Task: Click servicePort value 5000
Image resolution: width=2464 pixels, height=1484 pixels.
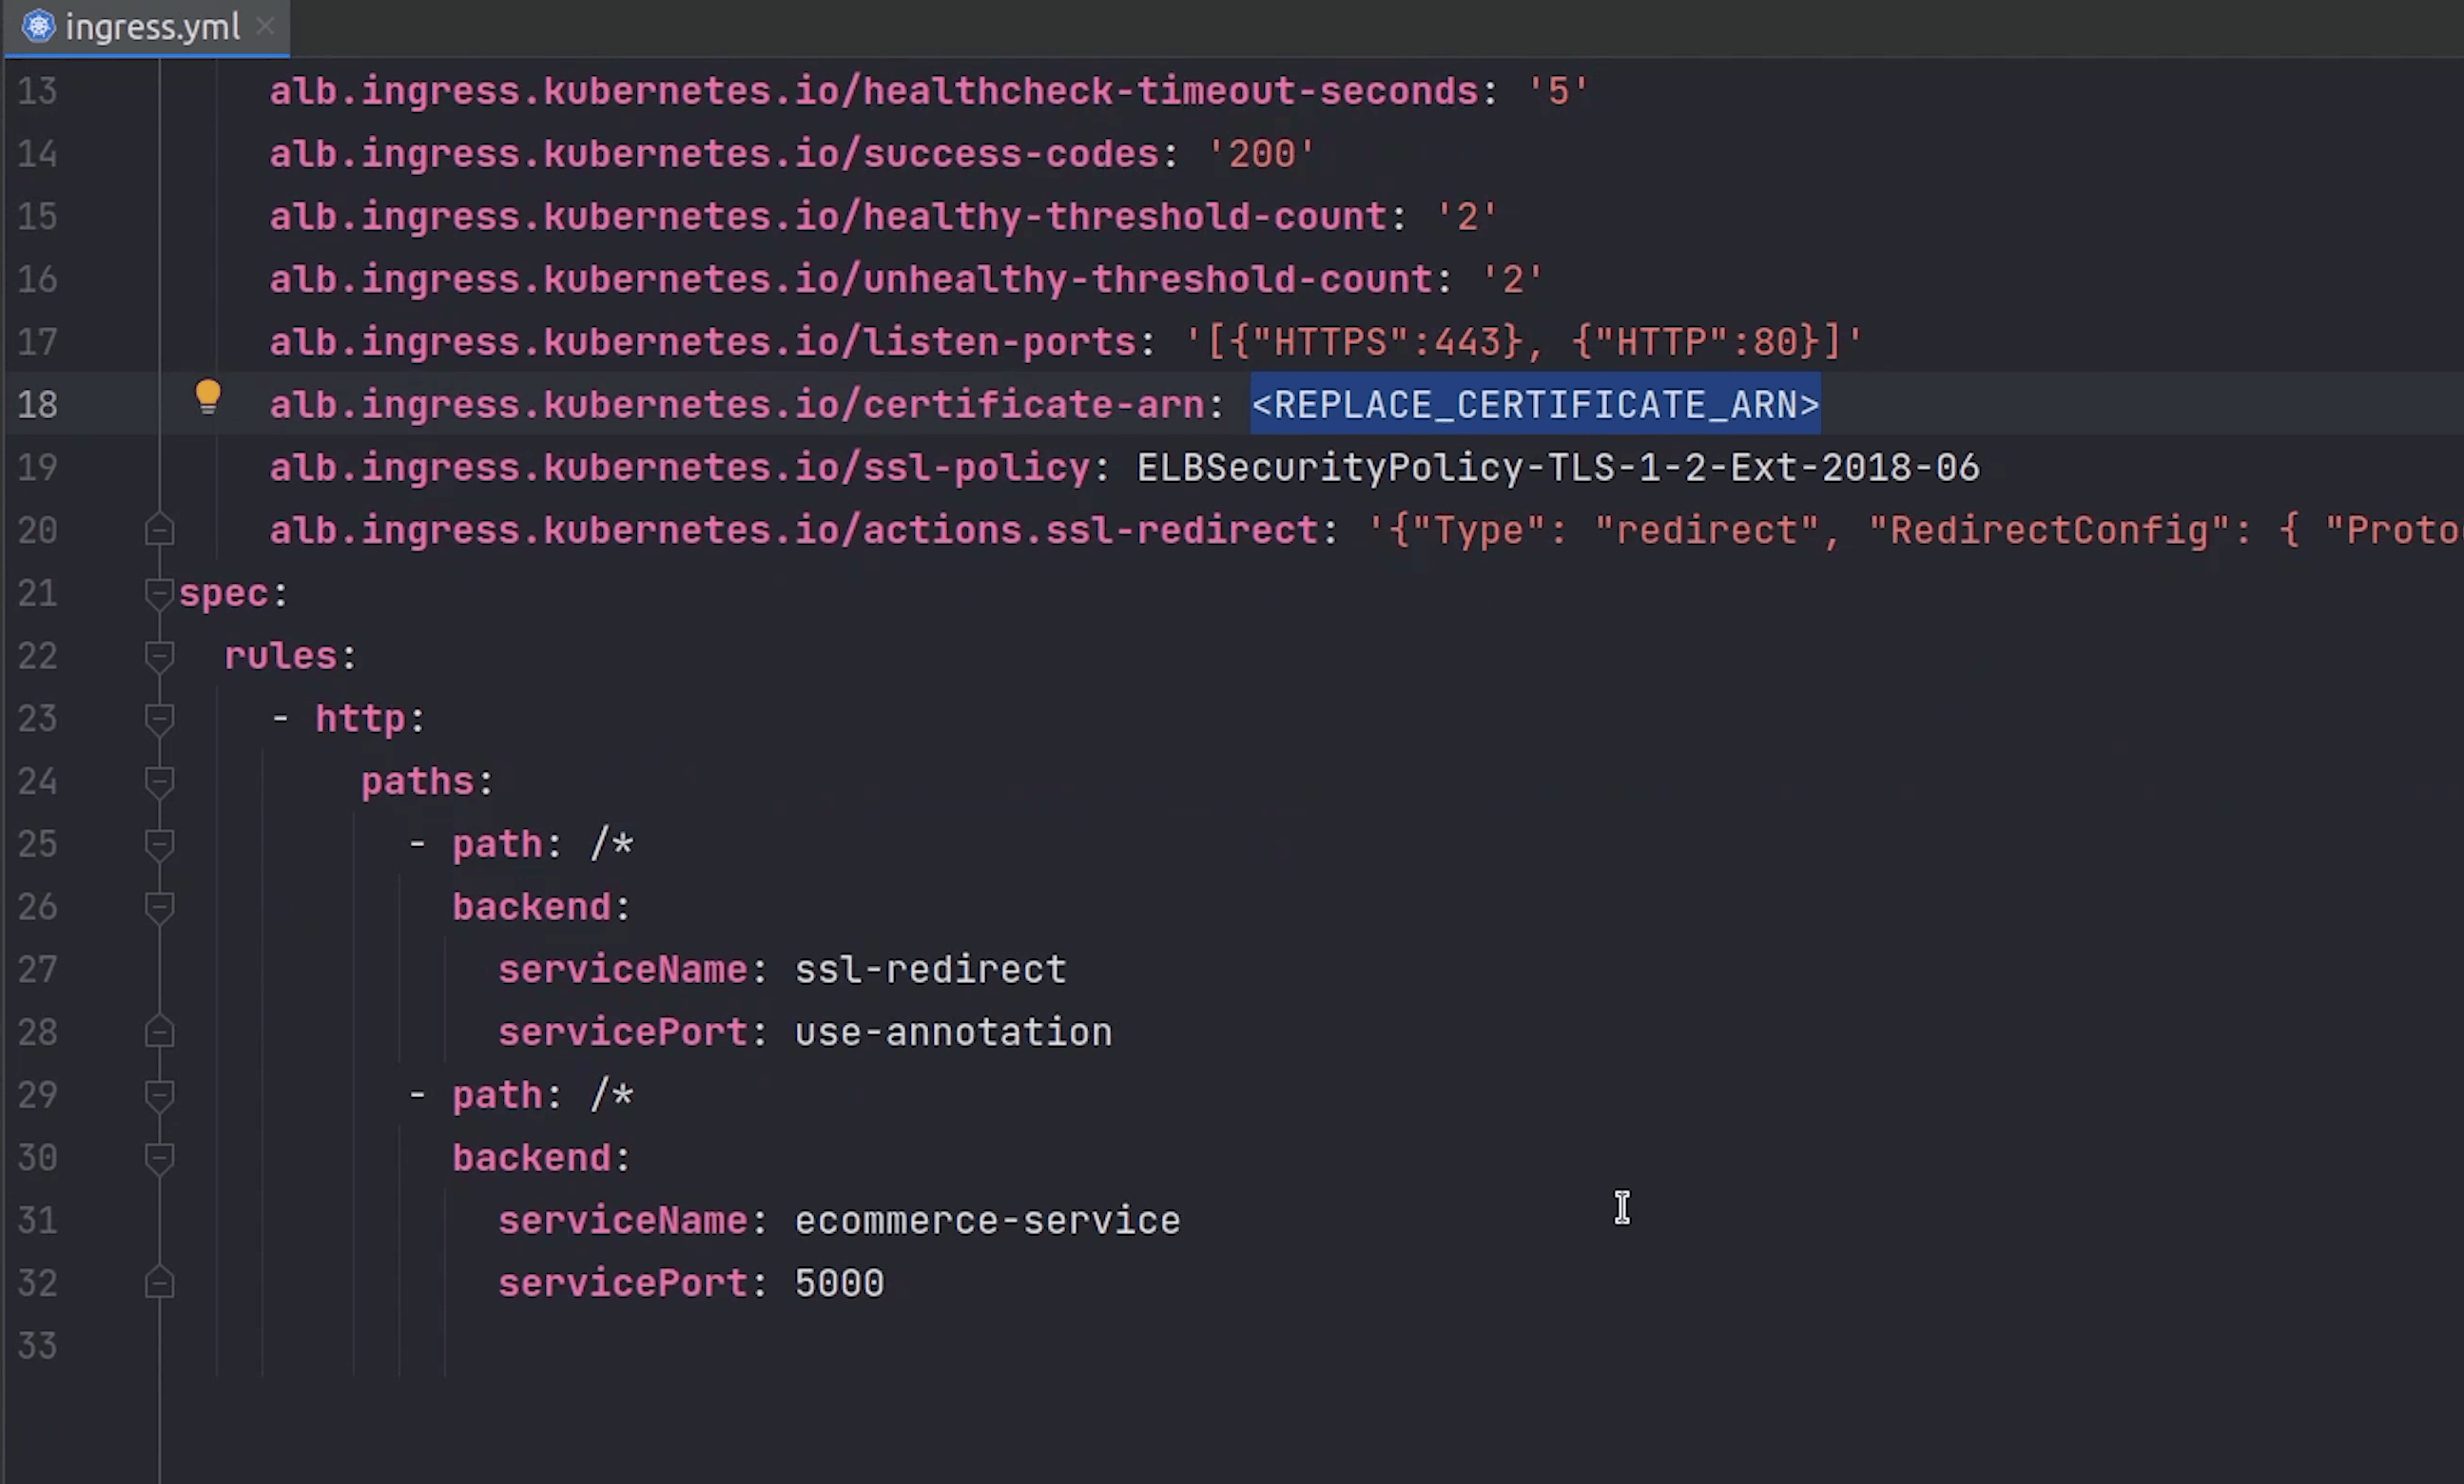Action: click(838, 1283)
